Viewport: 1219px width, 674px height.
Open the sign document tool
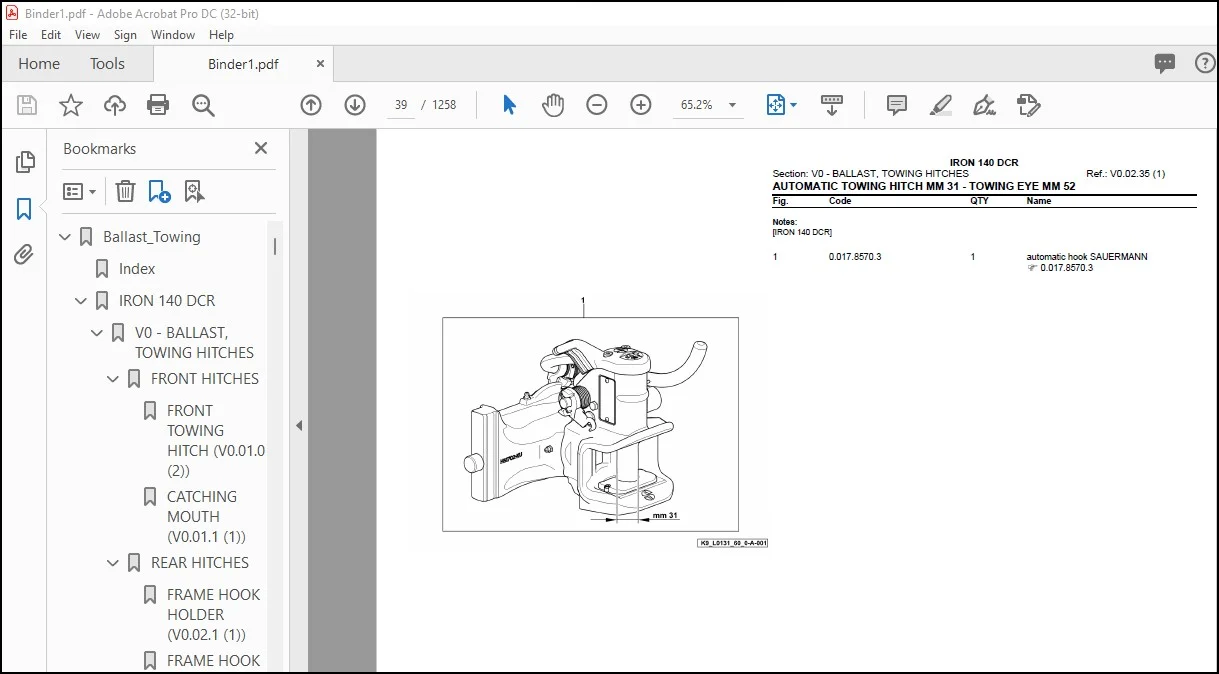[x=985, y=105]
